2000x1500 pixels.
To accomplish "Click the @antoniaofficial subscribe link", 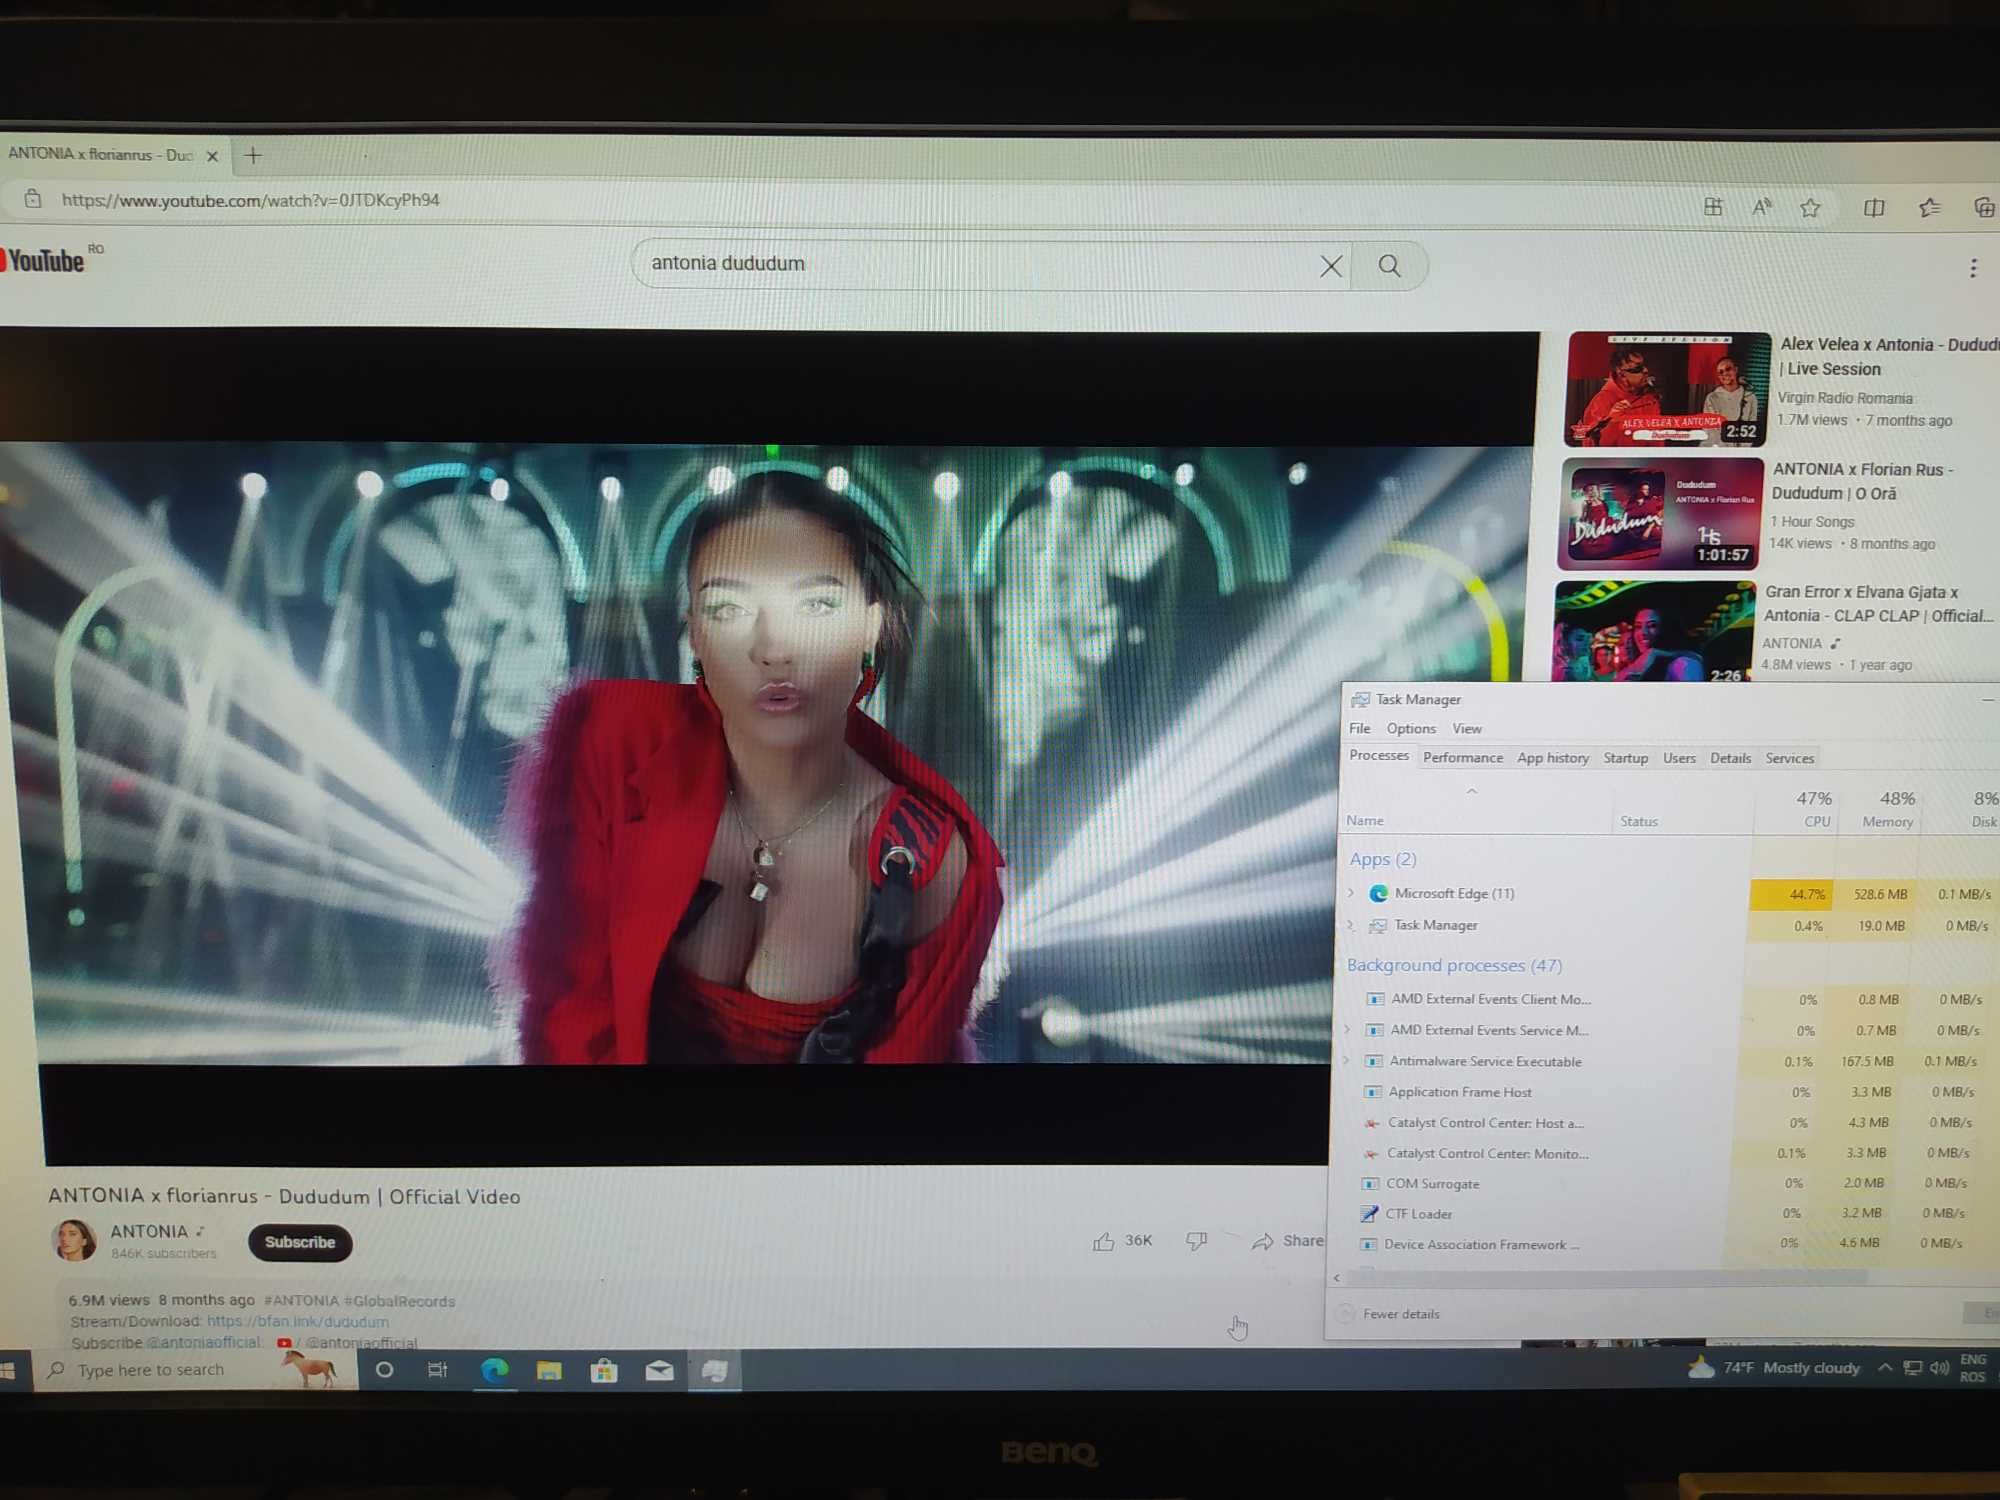I will 204,1342.
